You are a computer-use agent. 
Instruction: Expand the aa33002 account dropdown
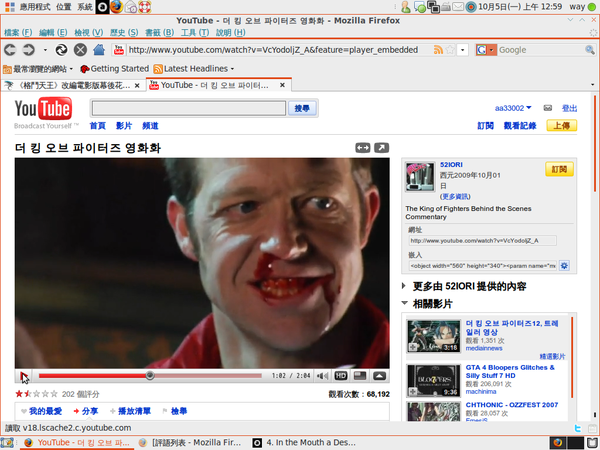click(x=529, y=108)
